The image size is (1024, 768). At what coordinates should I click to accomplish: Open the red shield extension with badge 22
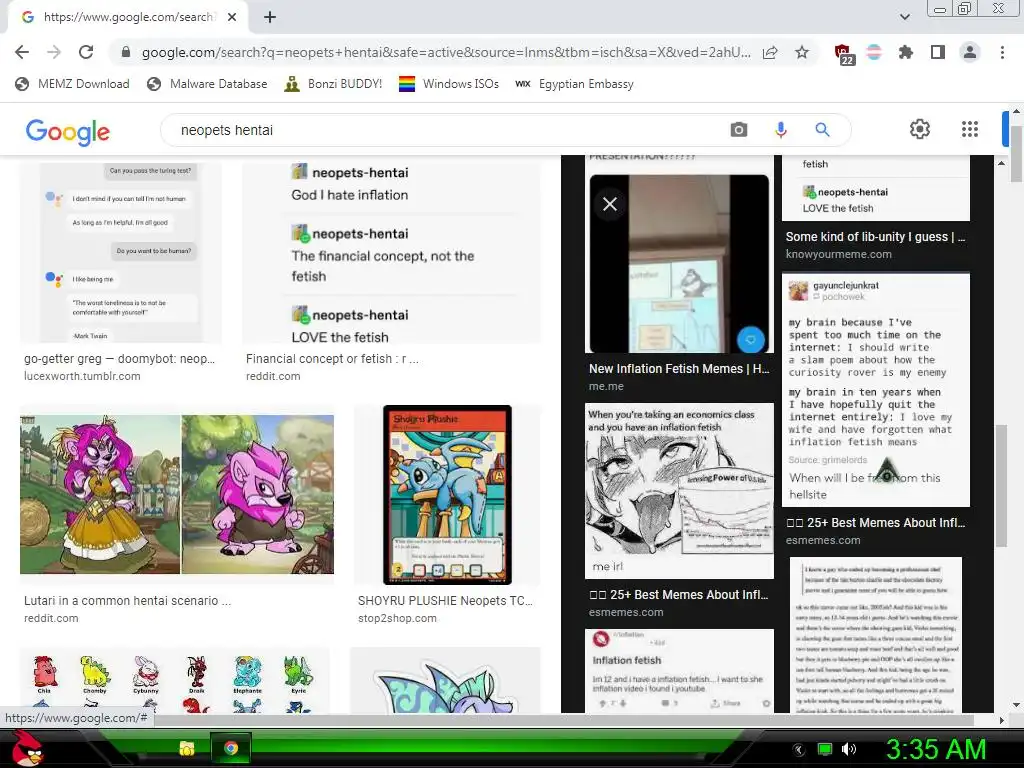[844, 54]
